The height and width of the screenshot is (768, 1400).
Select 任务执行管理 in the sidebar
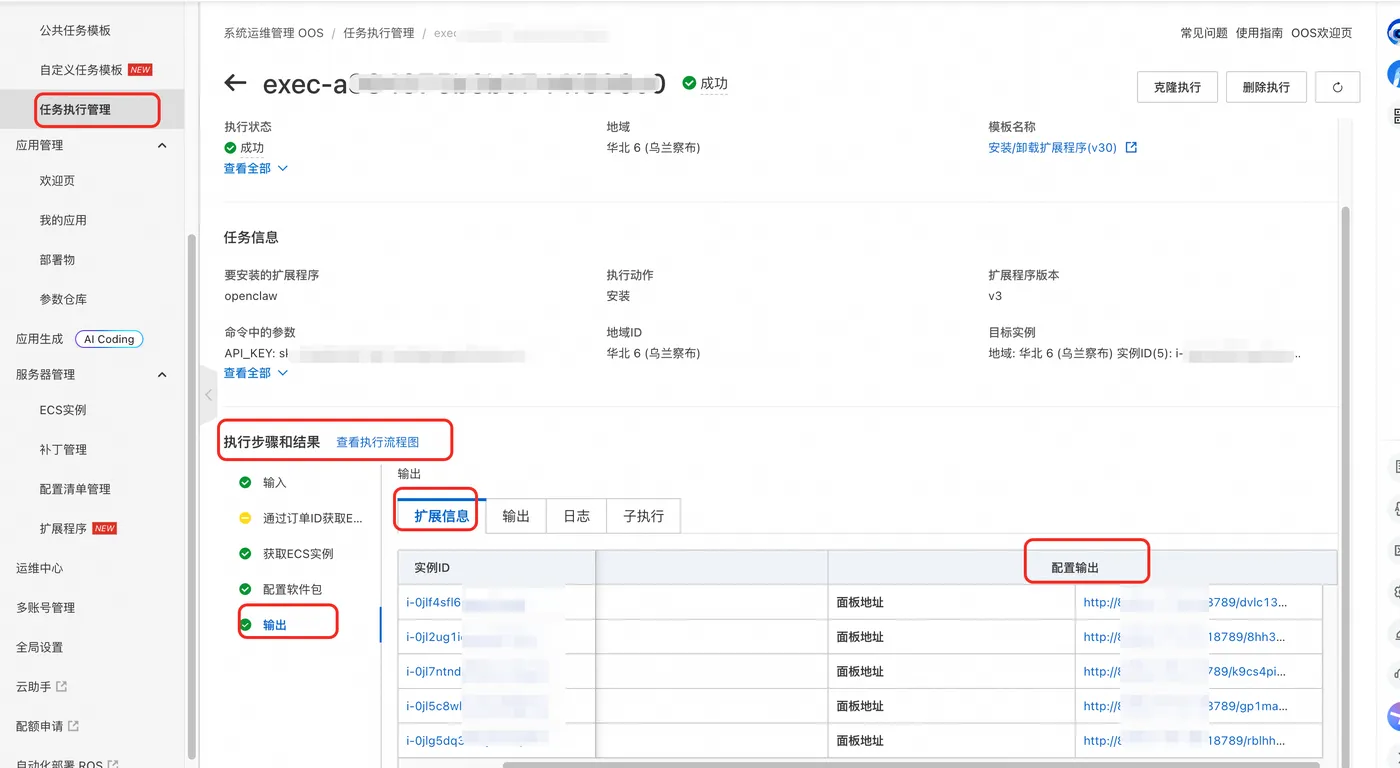[x=75, y=110]
